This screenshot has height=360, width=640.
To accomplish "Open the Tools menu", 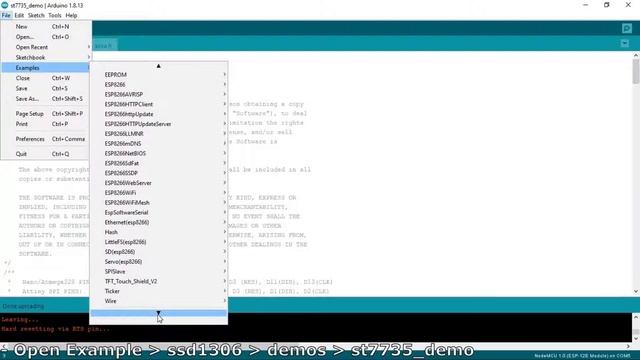I will pyautogui.click(x=55, y=16).
